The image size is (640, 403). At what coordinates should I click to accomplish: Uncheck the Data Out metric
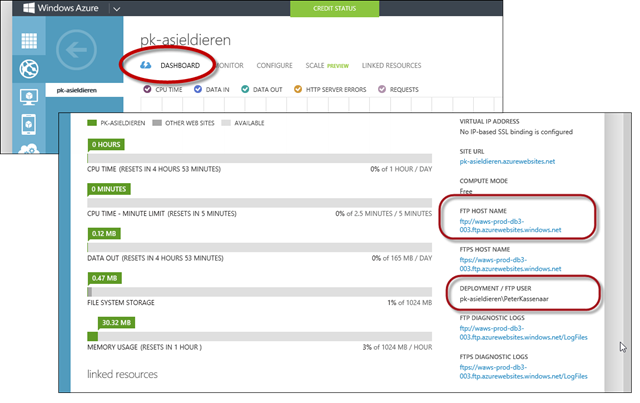[245, 89]
